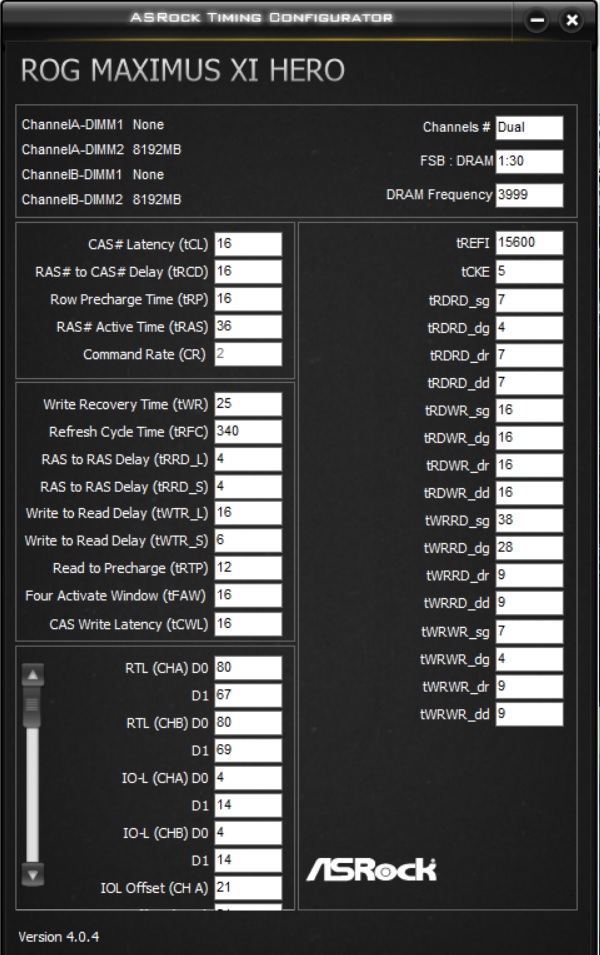The image size is (600, 955).
Task: Select the IO-L (CHA) D1 field
Action: pyautogui.click(x=248, y=805)
